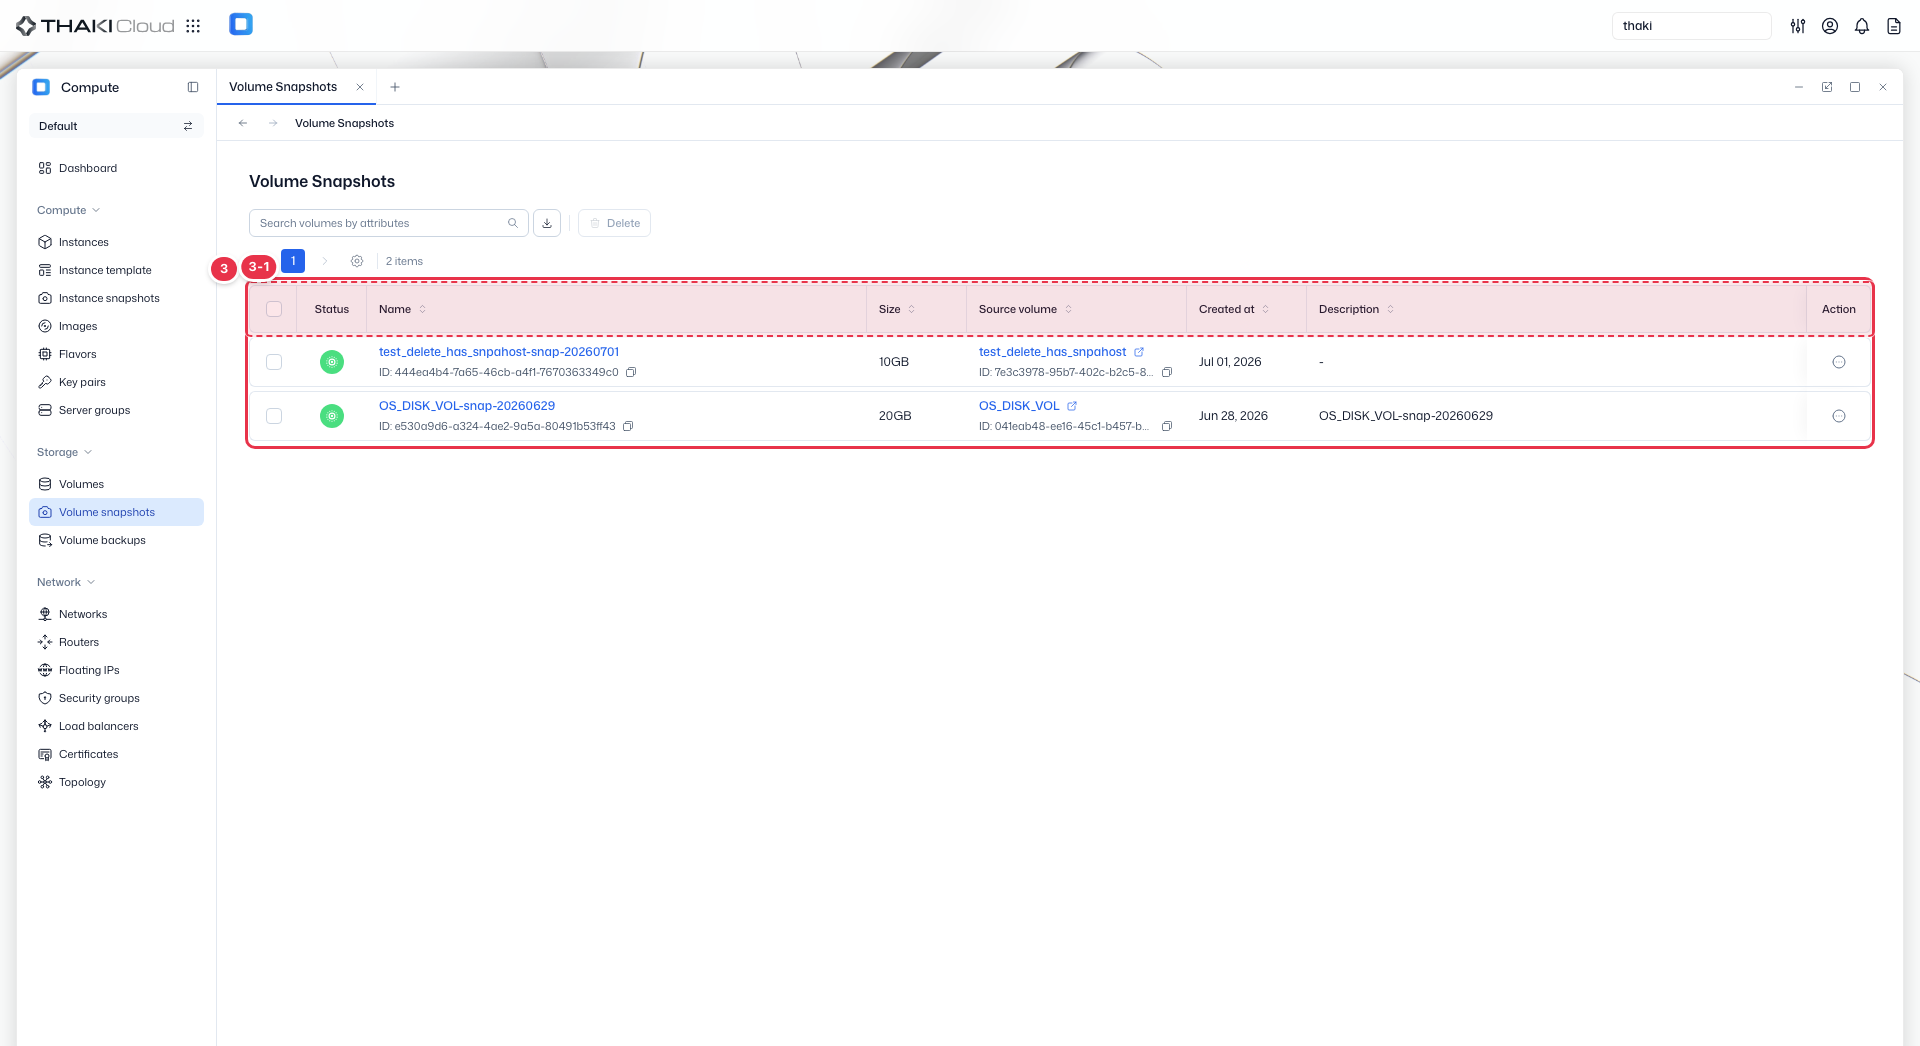Collapse the Storage sidebar section
The width and height of the screenshot is (1920, 1046).
pos(65,452)
